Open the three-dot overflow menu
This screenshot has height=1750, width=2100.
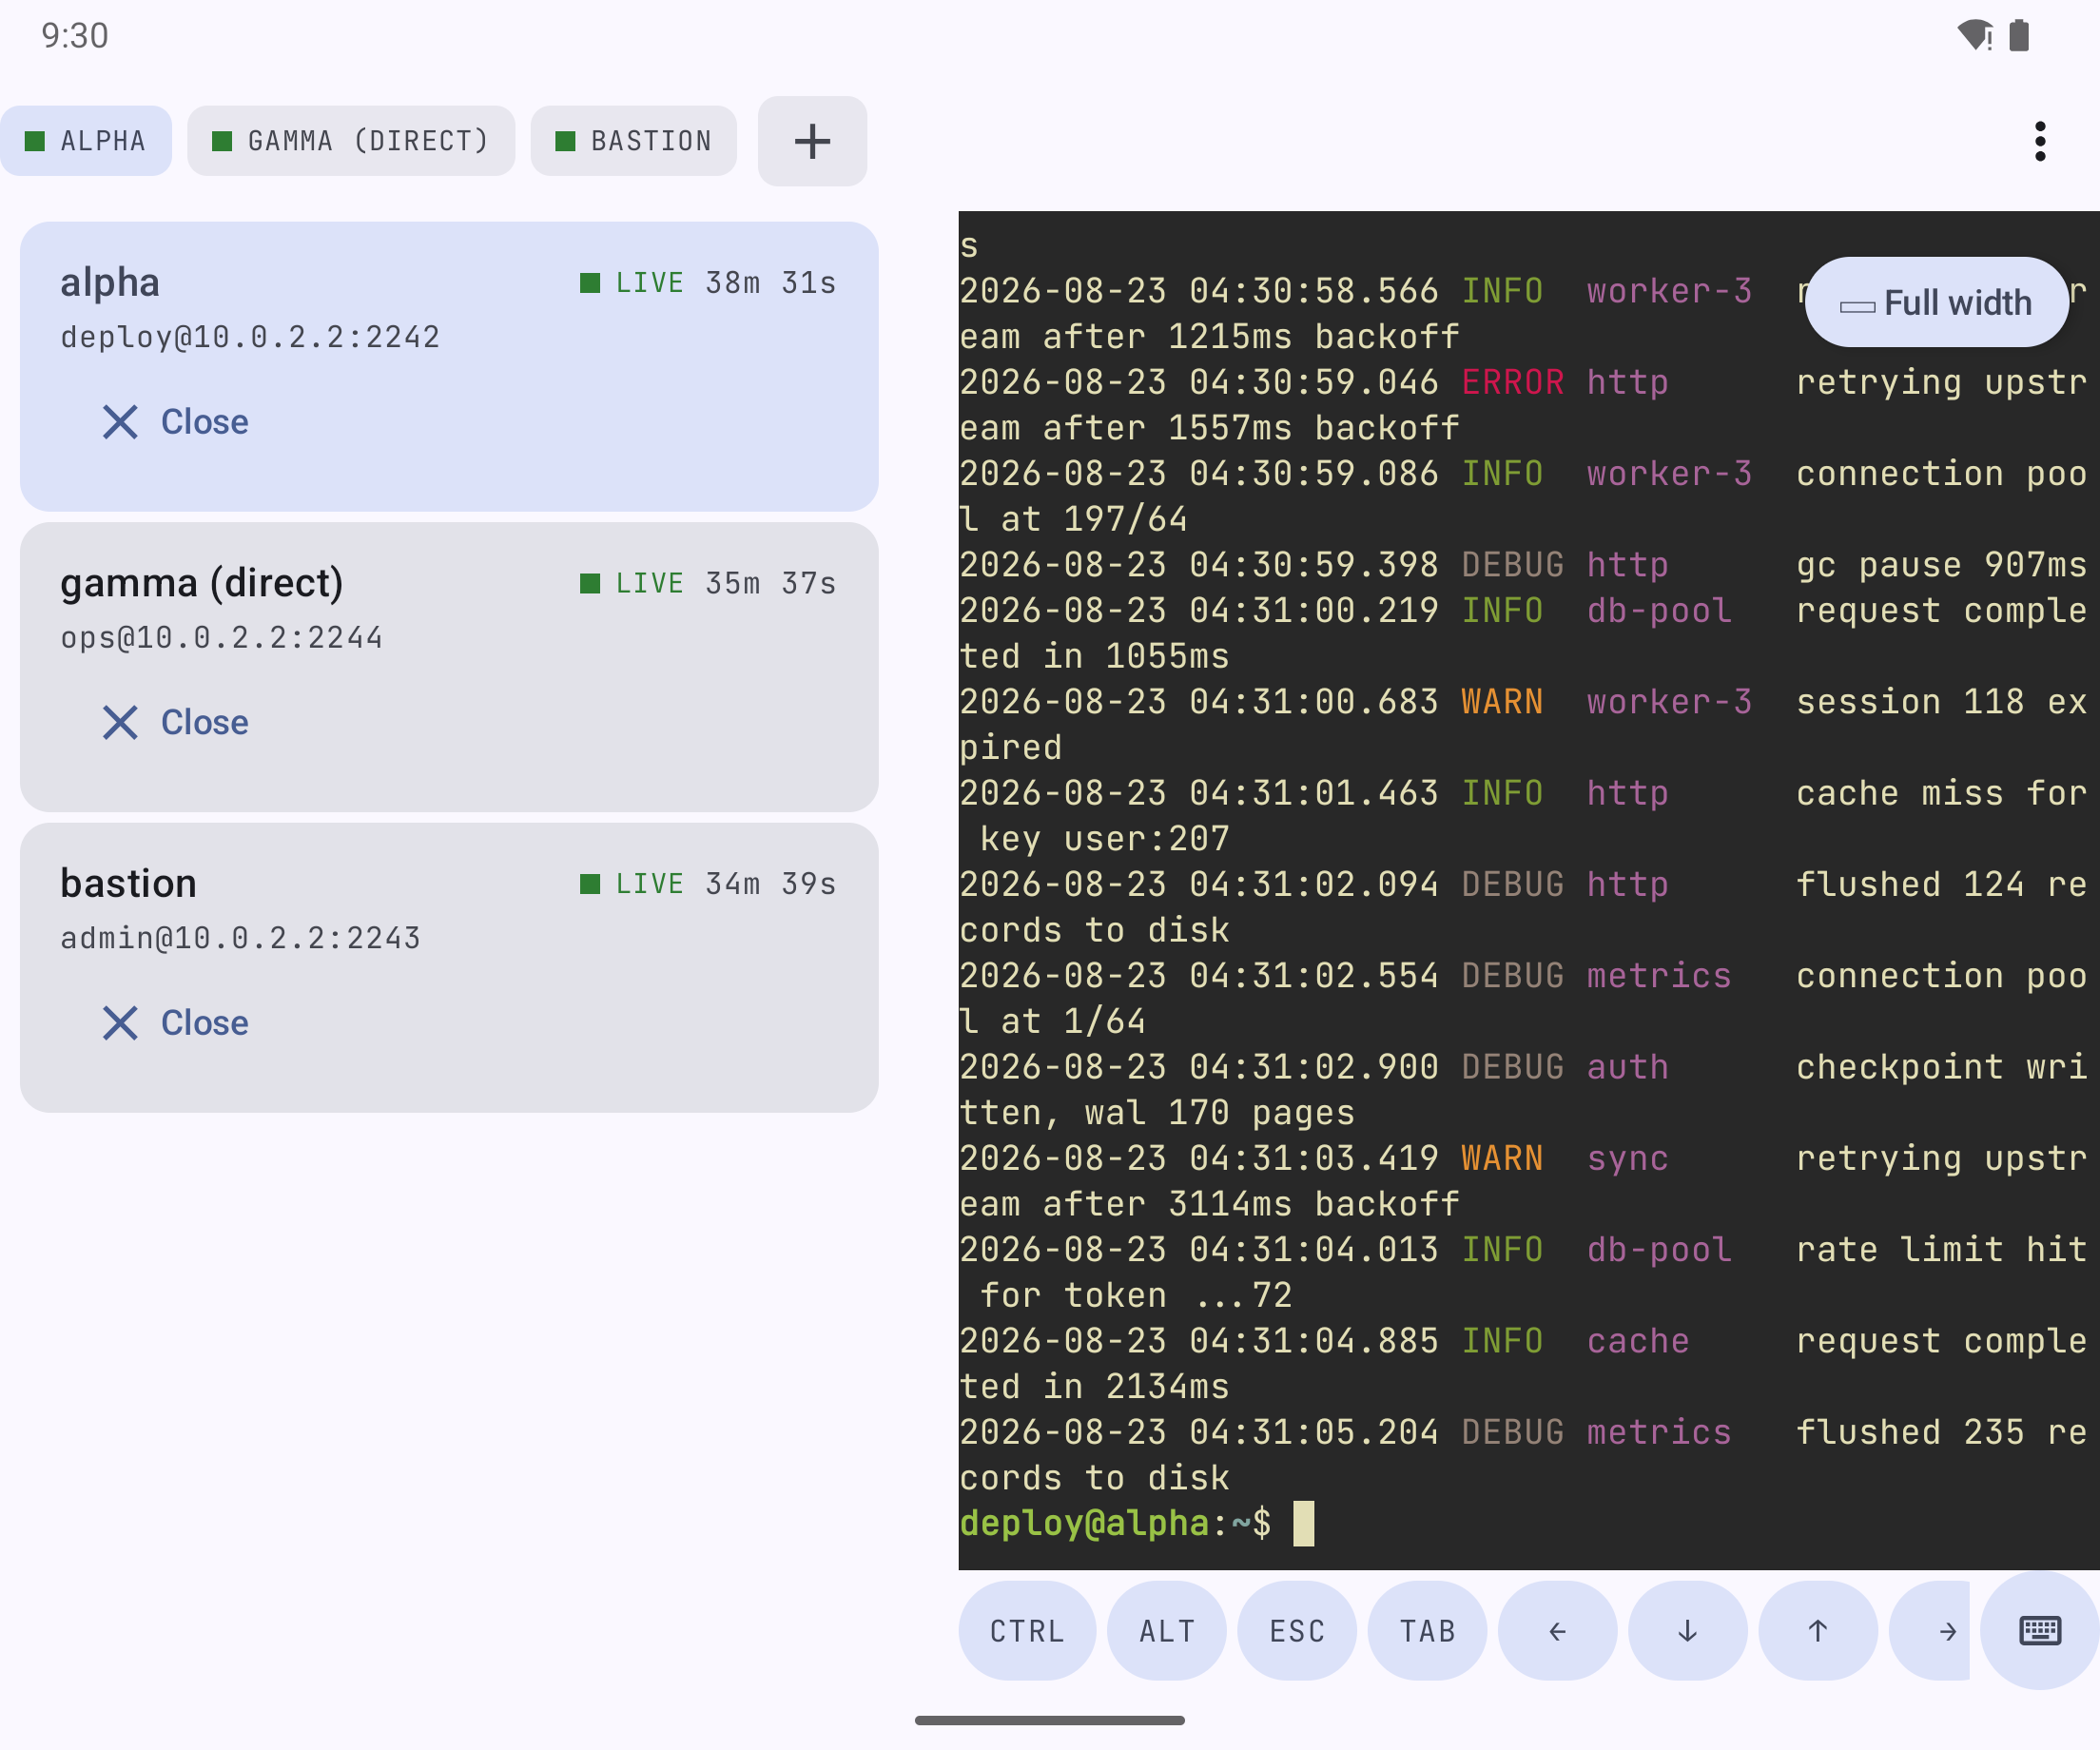pyautogui.click(x=2040, y=141)
